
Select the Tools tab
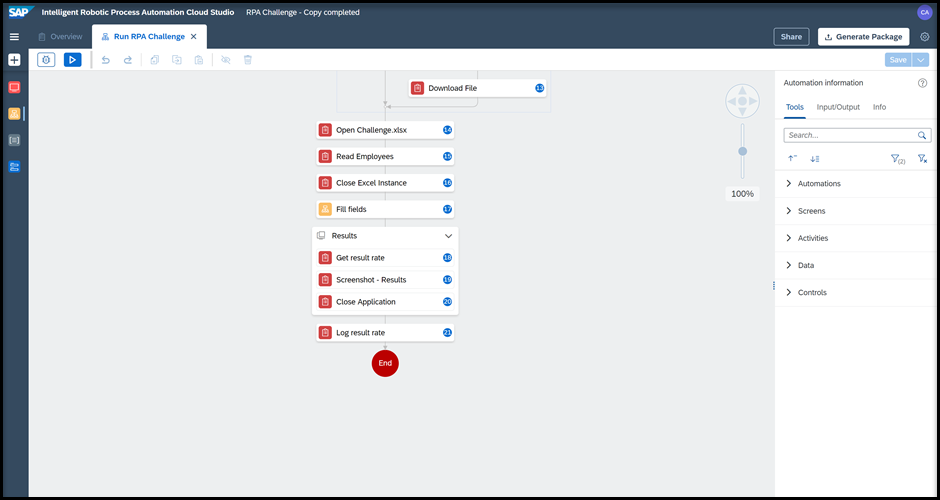pos(795,107)
